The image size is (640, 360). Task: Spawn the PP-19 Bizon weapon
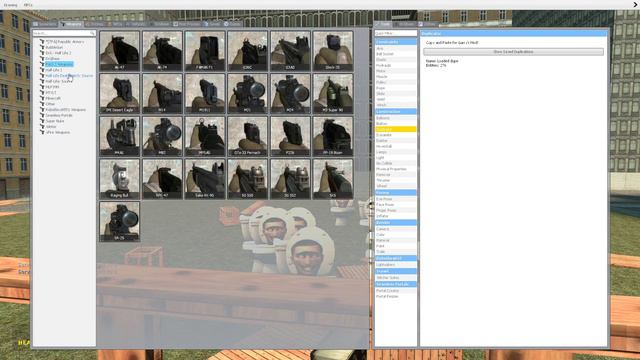click(333, 136)
